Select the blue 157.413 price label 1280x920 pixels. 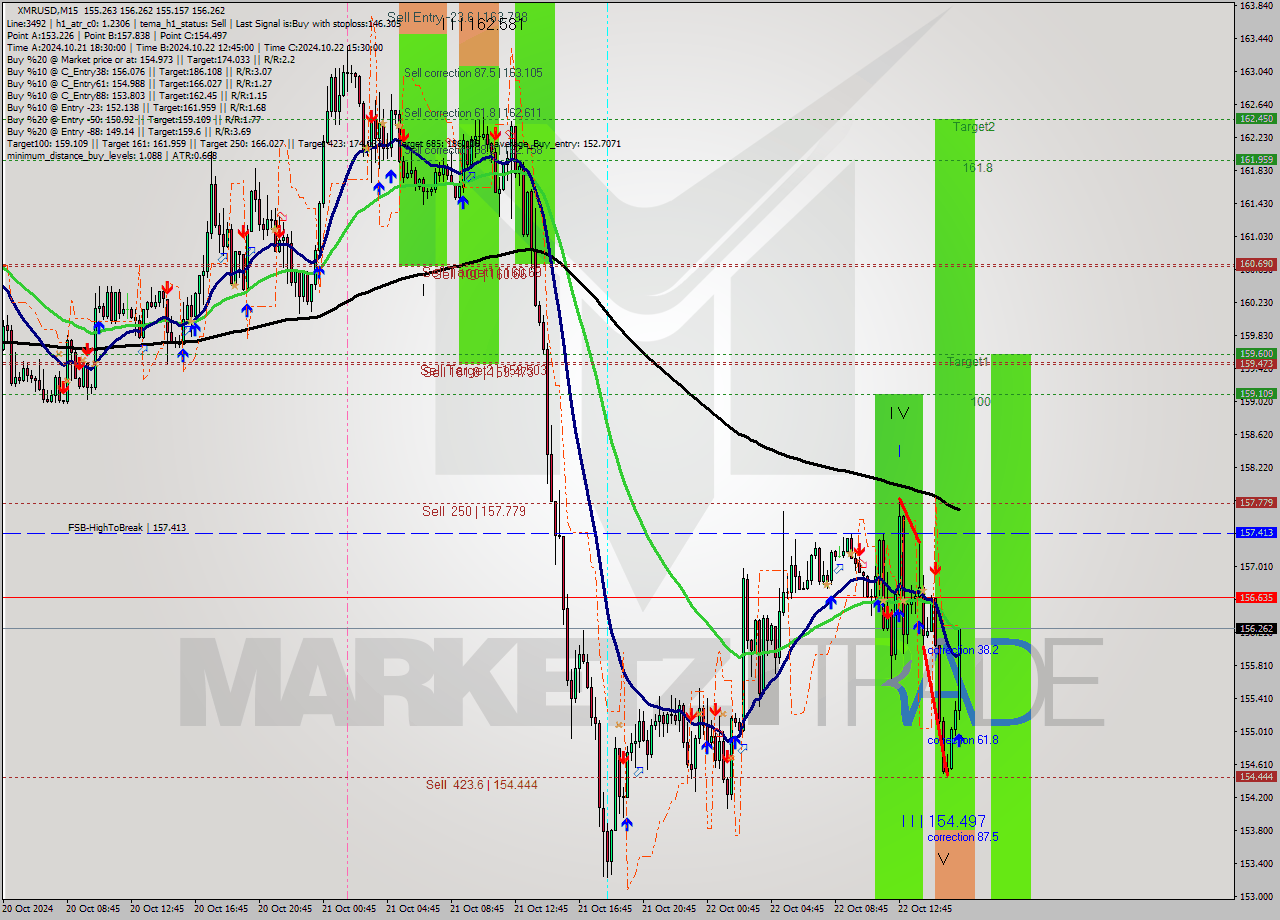1256,533
